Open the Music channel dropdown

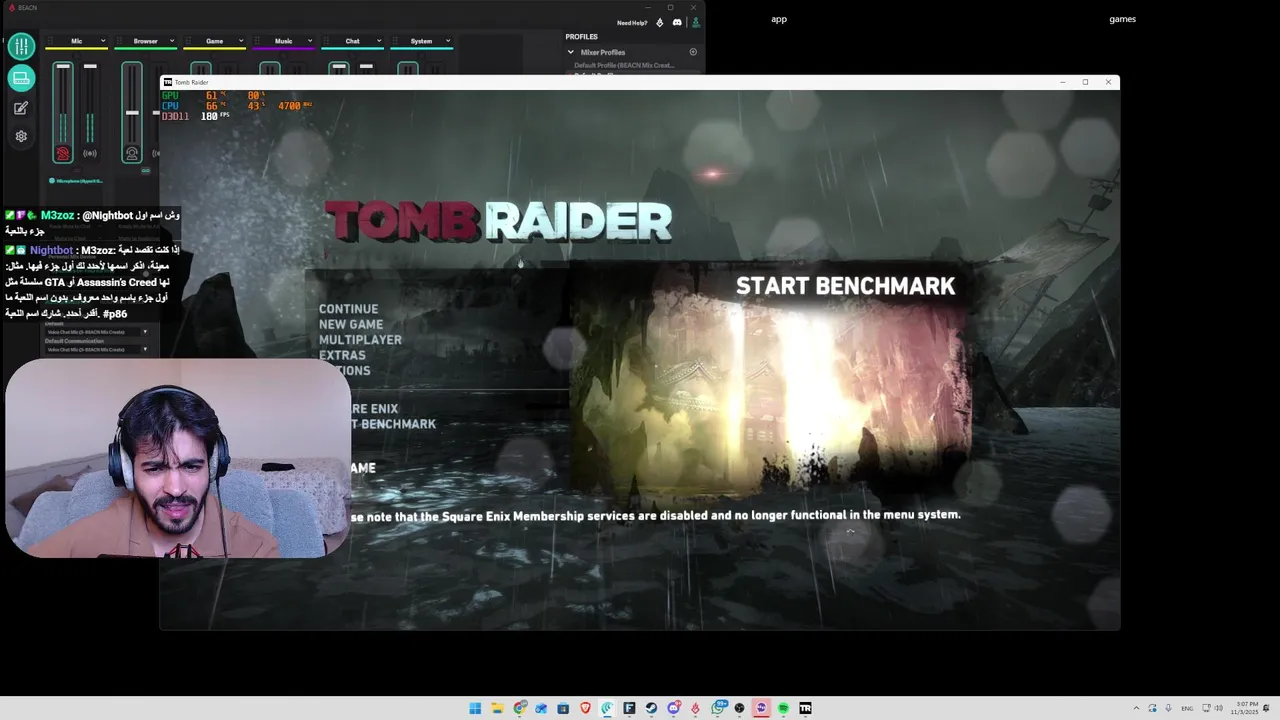click(x=310, y=41)
